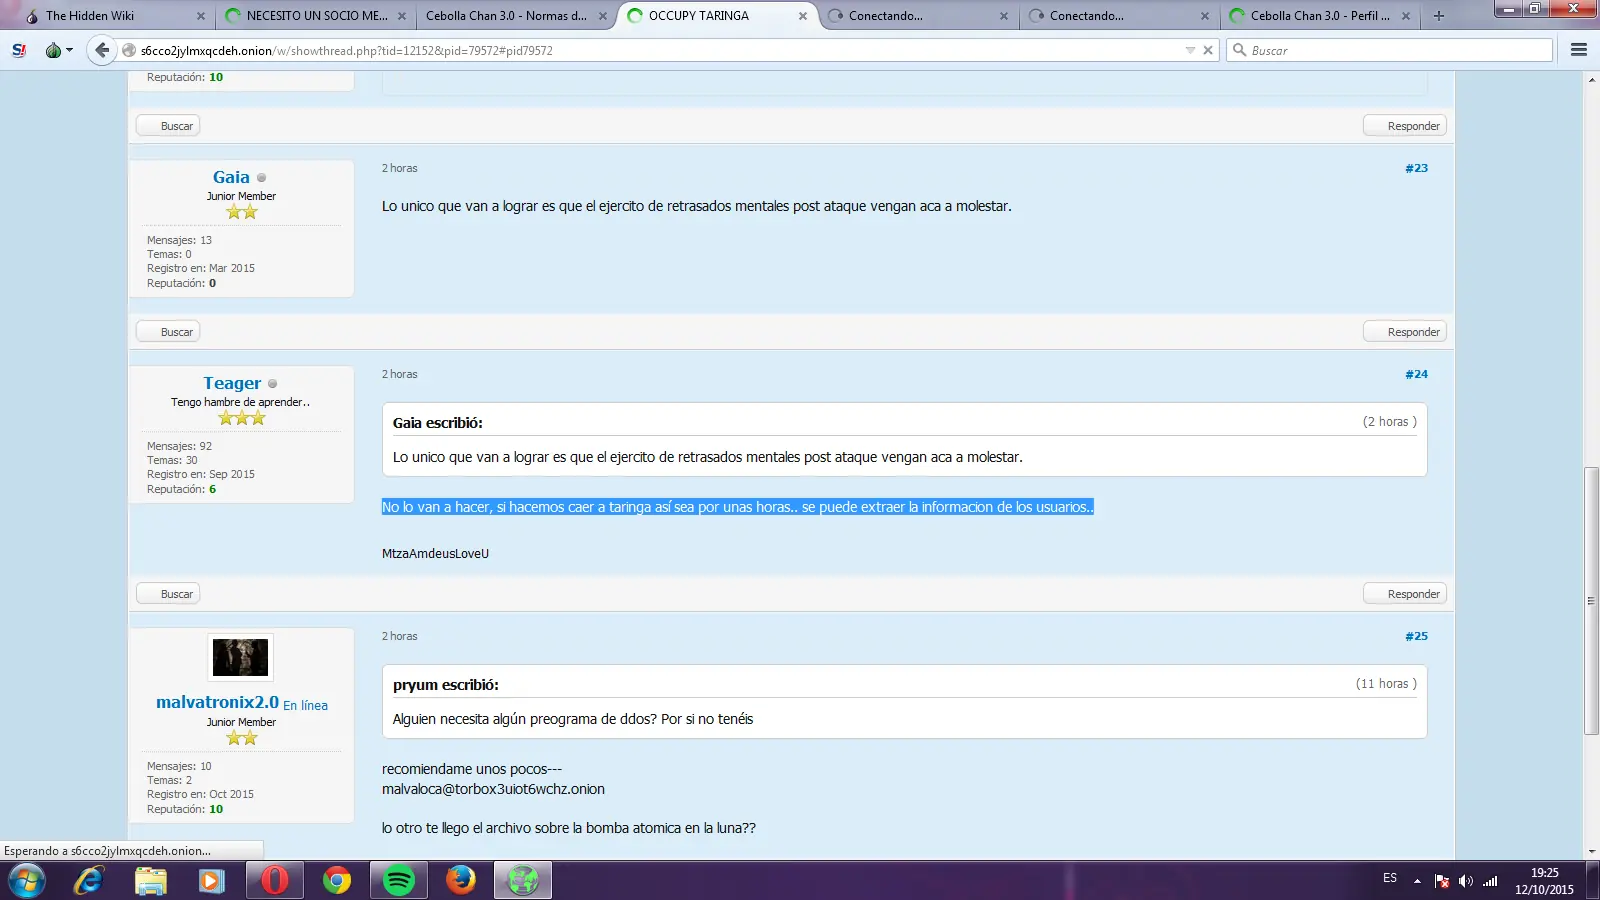Open Gaia's user profile

[x=231, y=177]
